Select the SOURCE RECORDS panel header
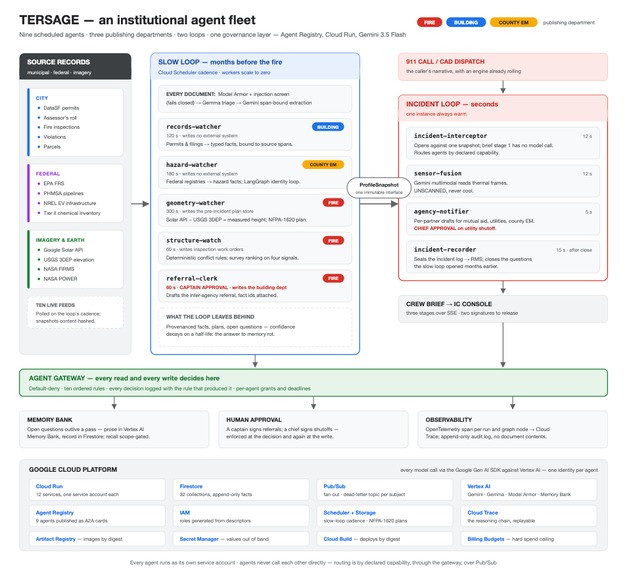 pyautogui.click(x=75, y=66)
